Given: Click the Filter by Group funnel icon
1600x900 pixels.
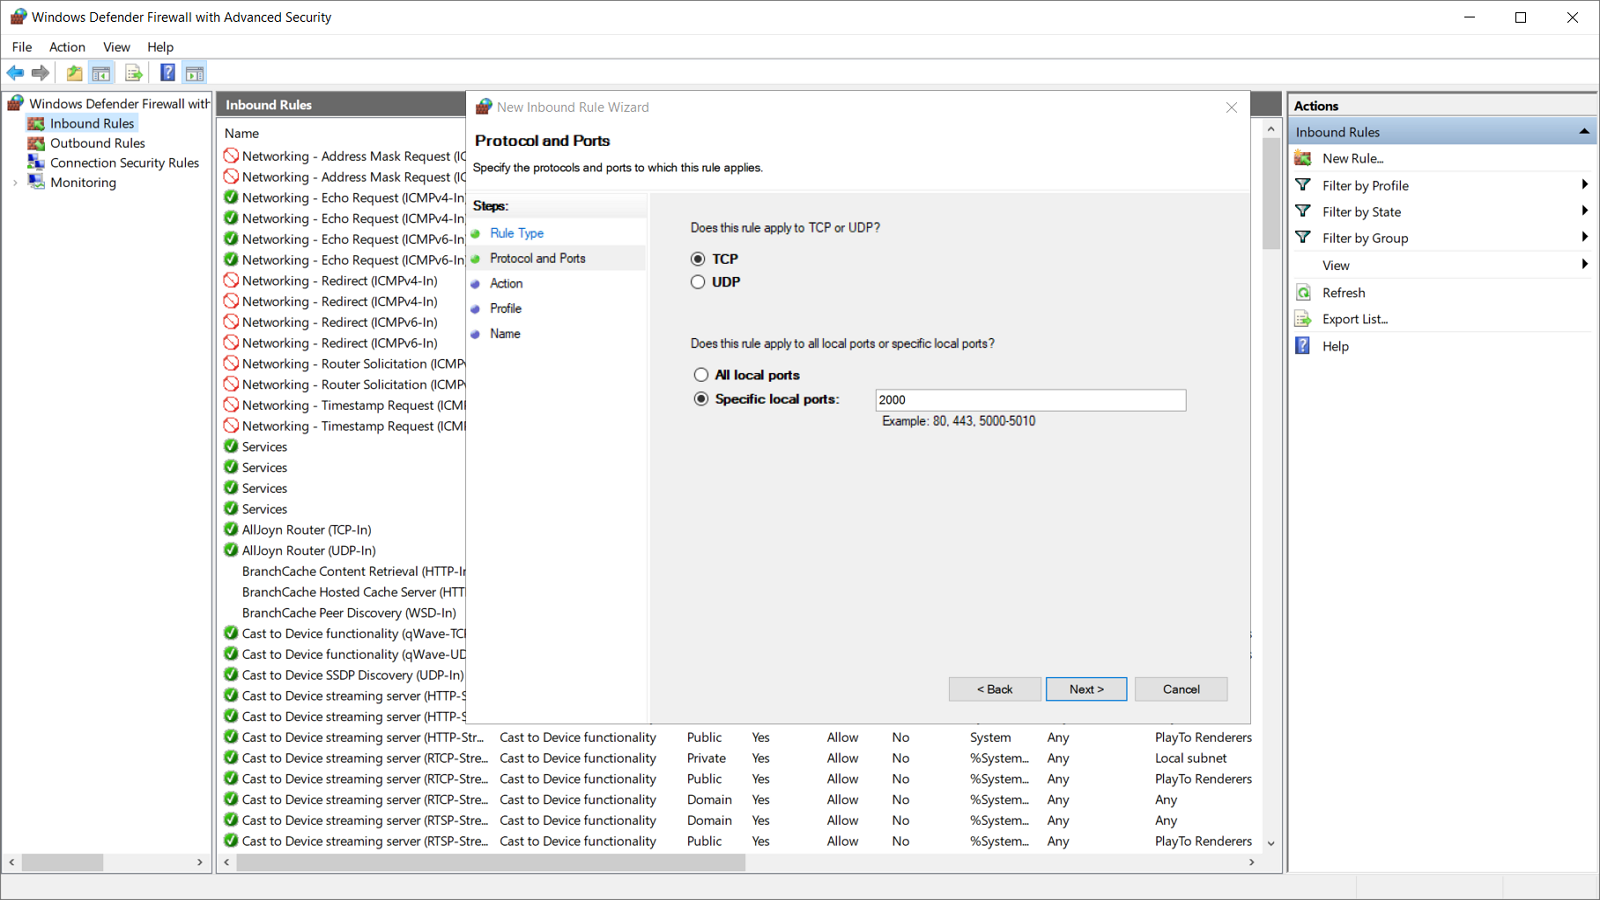Looking at the screenshot, I should pos(1303,238).
